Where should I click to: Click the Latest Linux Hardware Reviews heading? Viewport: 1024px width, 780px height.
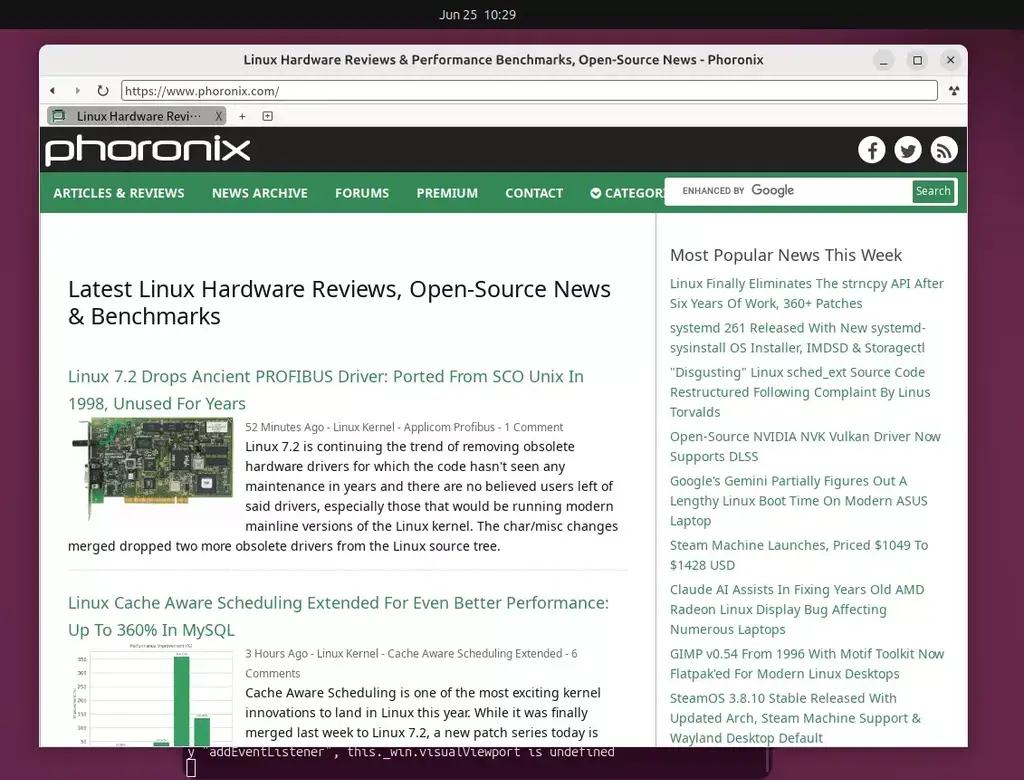(x=339, y=302)
